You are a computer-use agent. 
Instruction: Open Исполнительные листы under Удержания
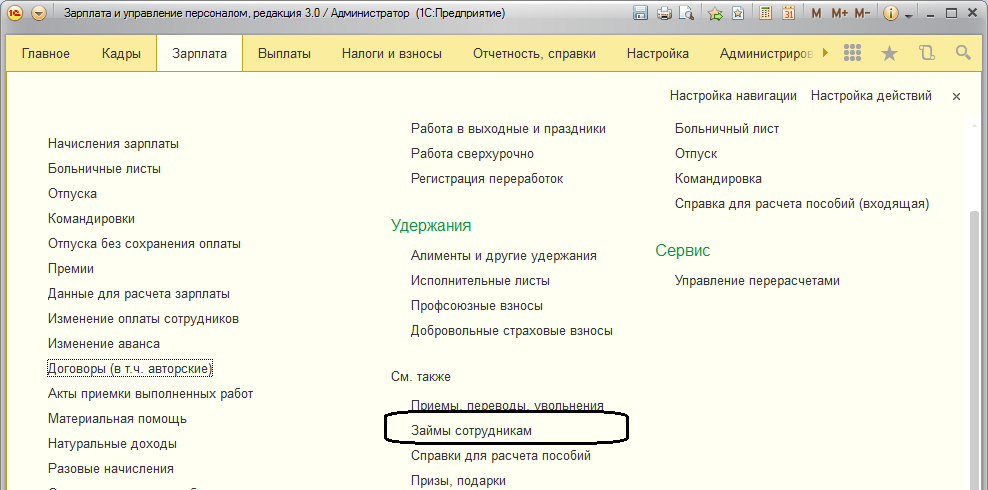pyautogui.click(x=480, y=281)
